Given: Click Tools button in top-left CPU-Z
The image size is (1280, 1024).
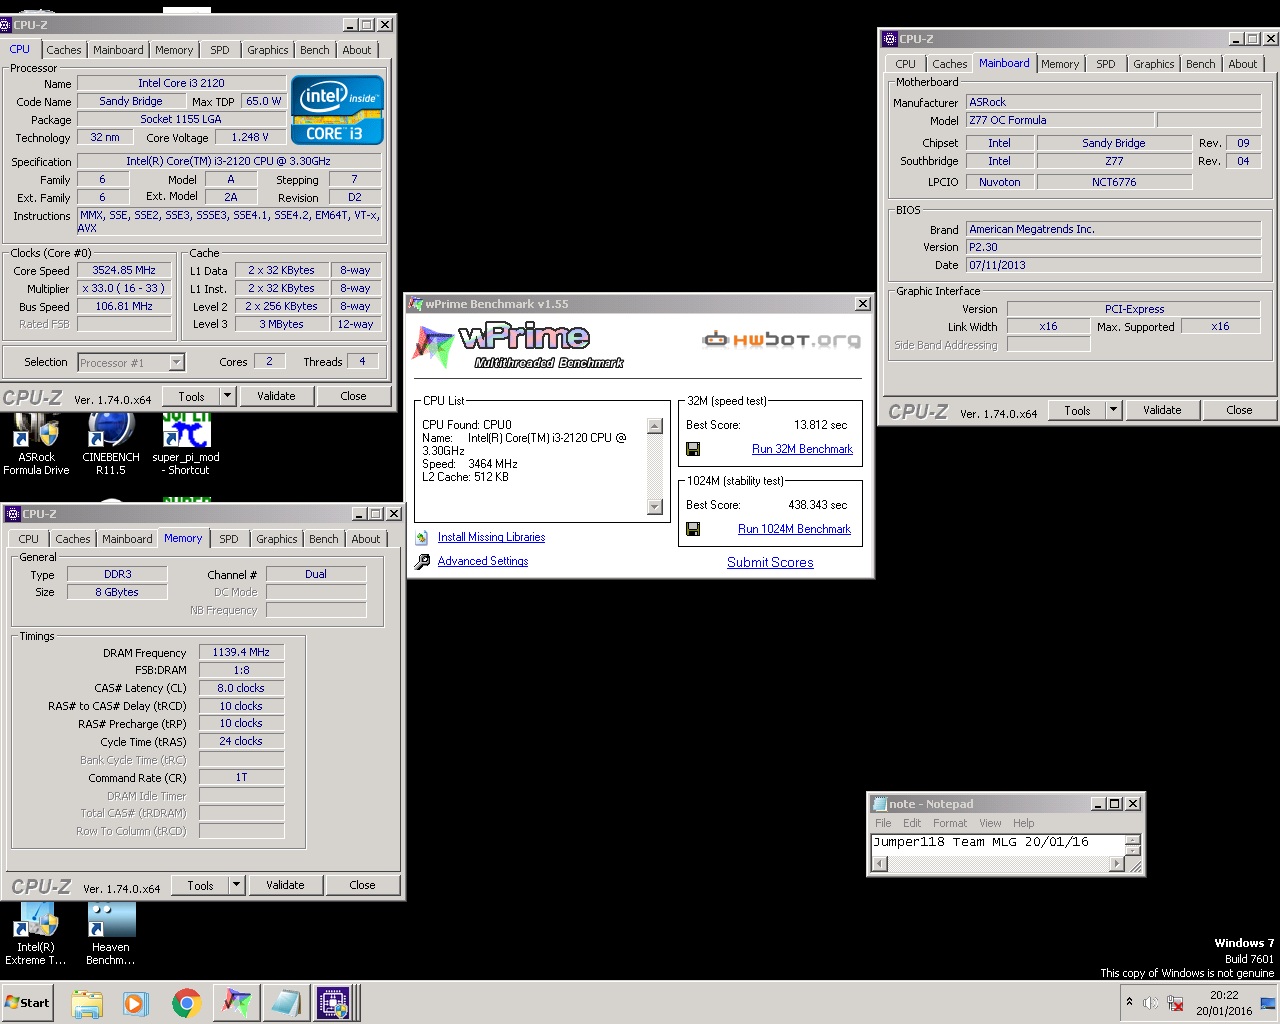Looking at the screenshot, I should point(191,396).
